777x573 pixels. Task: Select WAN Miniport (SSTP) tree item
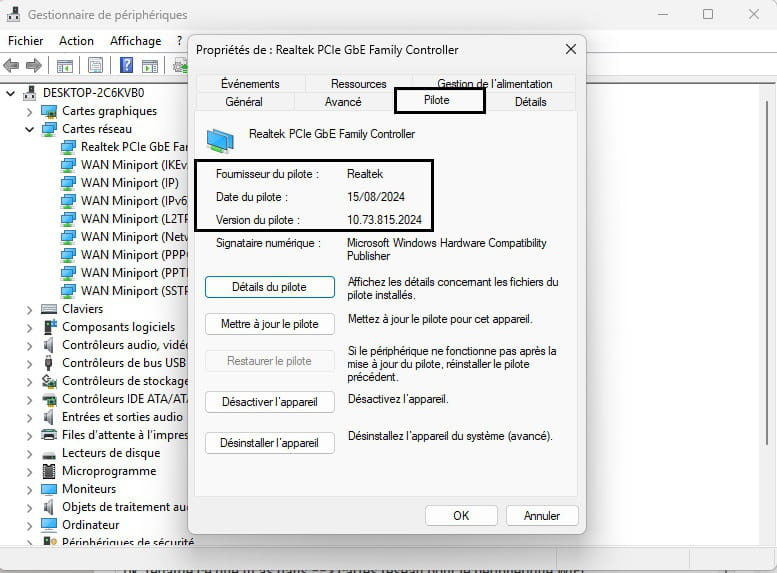[x=123, y=290]
